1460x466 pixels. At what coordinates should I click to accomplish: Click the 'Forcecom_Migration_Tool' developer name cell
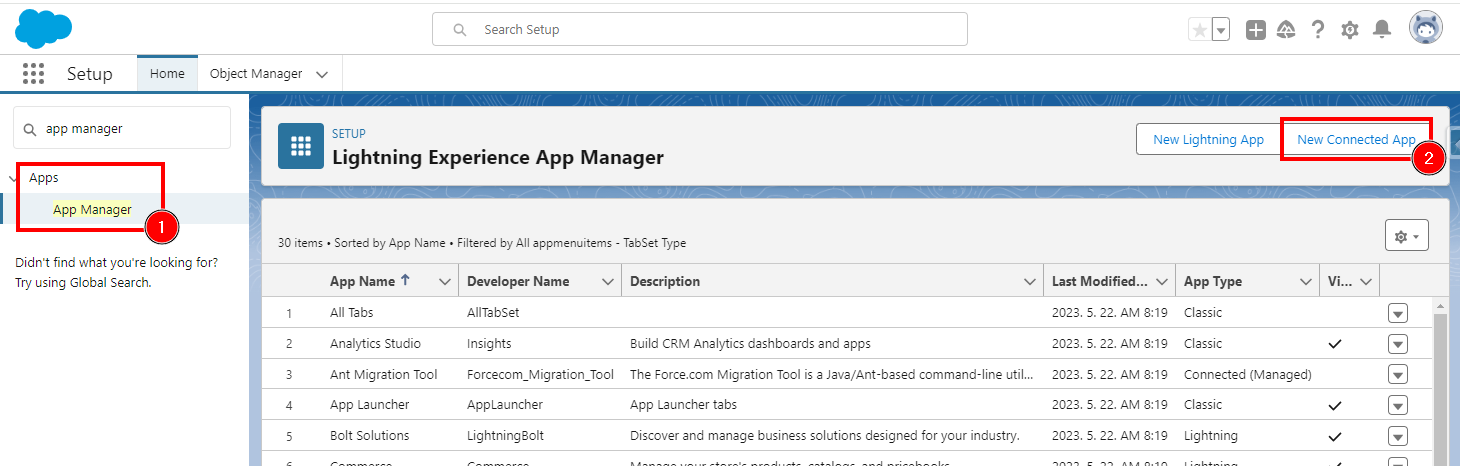540,374
